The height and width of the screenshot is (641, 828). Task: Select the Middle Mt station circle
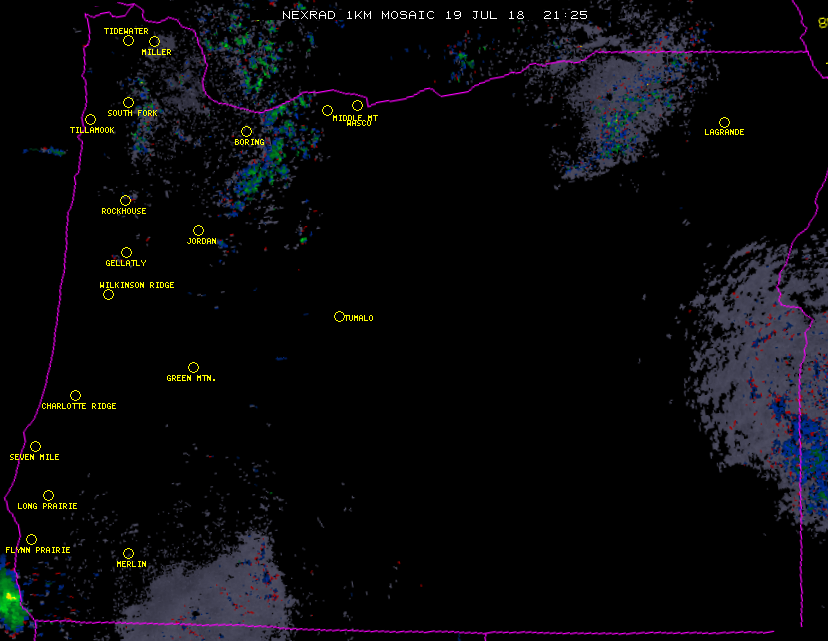(327, 111)
